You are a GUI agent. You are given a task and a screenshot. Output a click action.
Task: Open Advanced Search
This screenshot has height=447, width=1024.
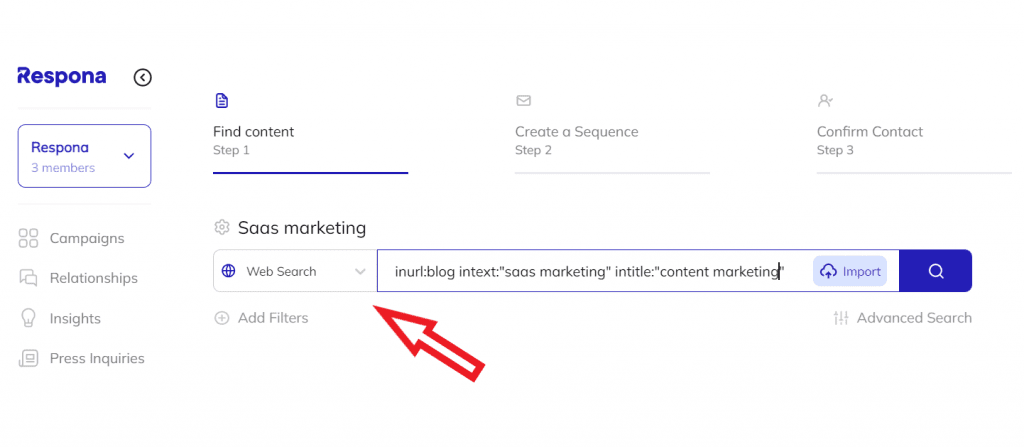coord(914,318)
